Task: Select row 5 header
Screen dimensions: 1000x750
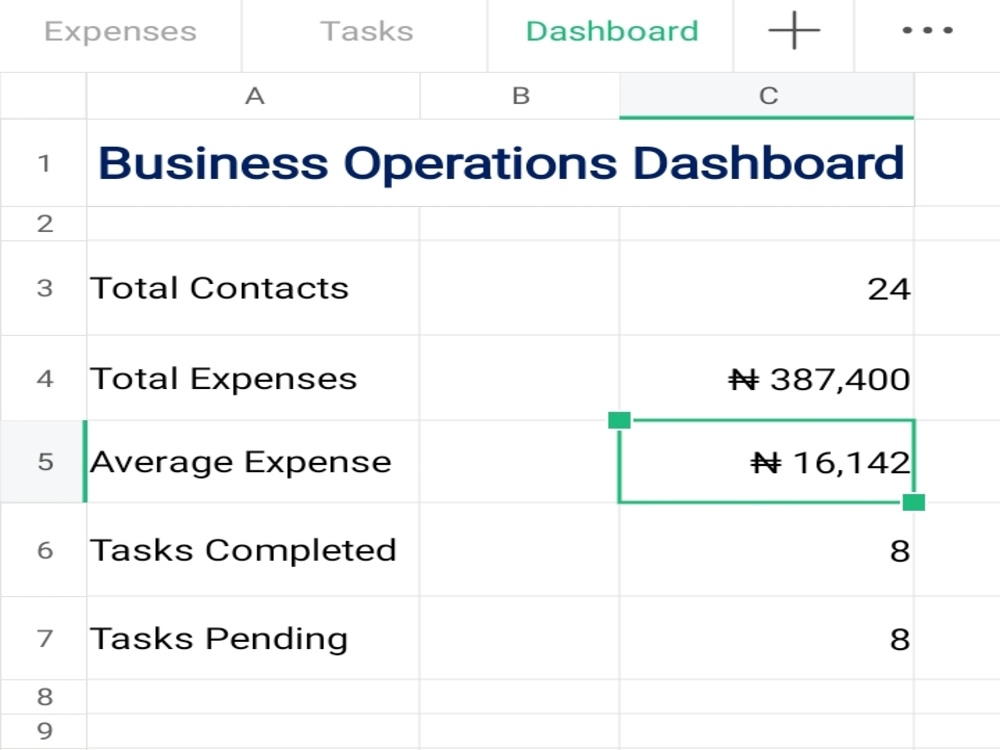Action: 43,461
